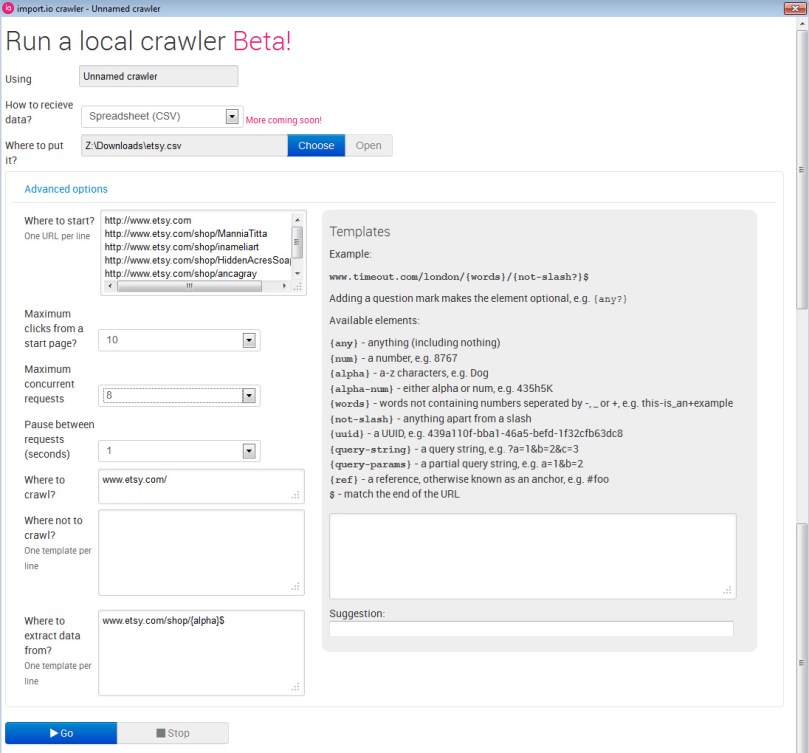Click the horizontal scrollbar under the URL list
The height and width of the screenshot is (753, 809).
click(190, 284)
